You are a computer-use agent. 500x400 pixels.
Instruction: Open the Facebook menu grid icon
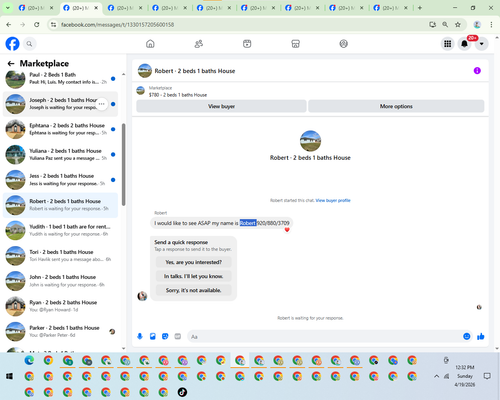click(x=448, y=44)
